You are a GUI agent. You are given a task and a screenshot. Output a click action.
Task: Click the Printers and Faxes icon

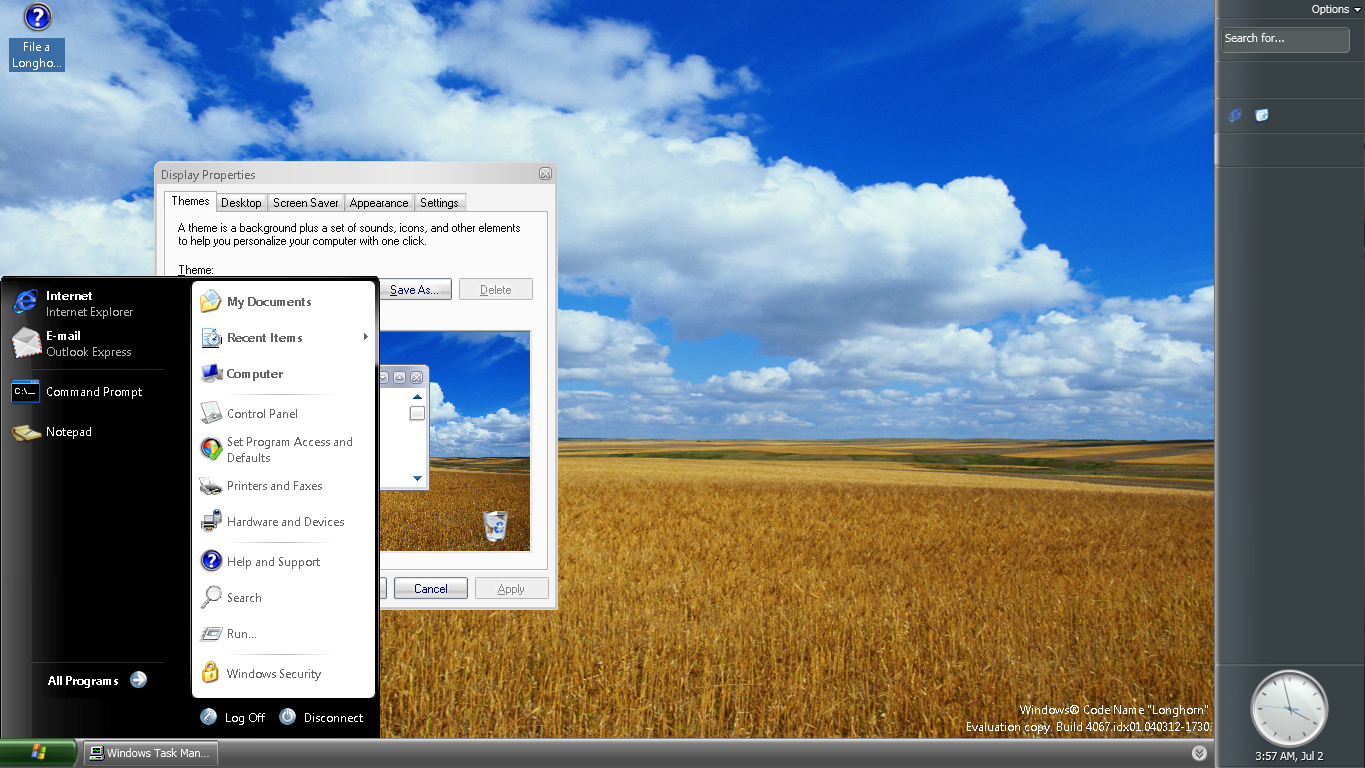pos(211,486)
